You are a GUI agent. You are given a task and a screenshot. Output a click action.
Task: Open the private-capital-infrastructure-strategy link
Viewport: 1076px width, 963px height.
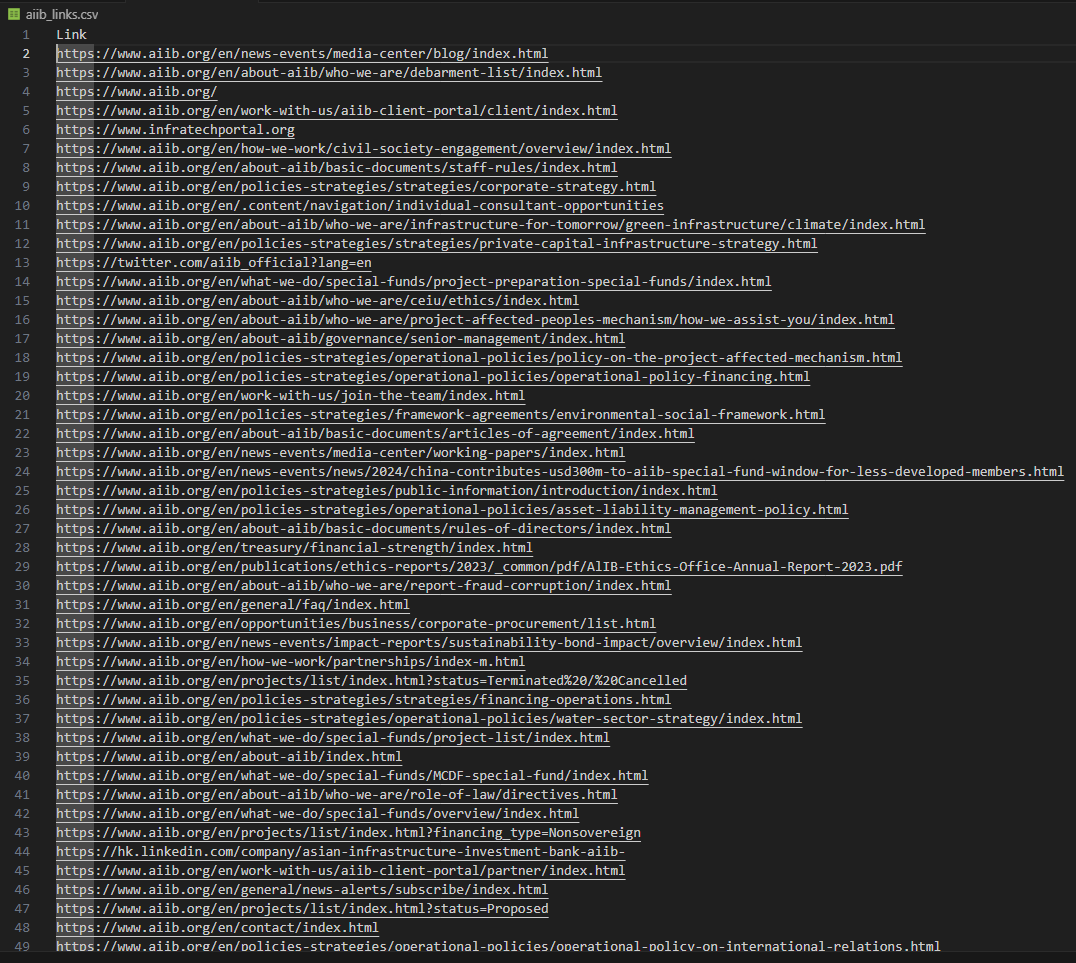click(436, 244)
